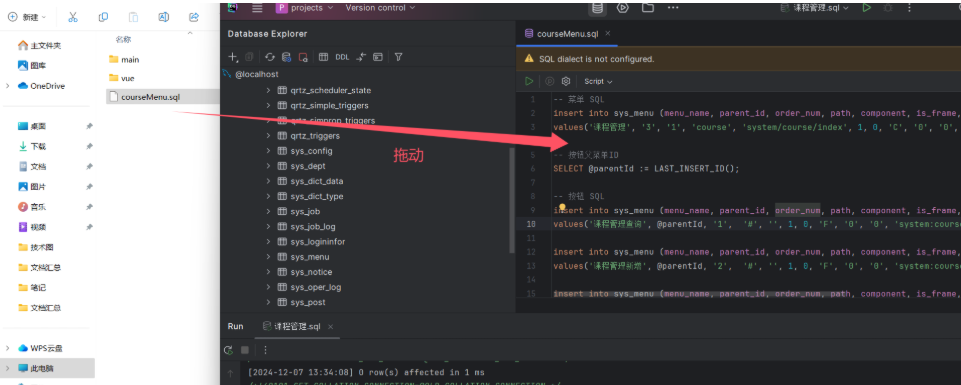Click the Cut scissors icon in File Explorer
This screenshot has width=961, height=385.
pos(73,17)
